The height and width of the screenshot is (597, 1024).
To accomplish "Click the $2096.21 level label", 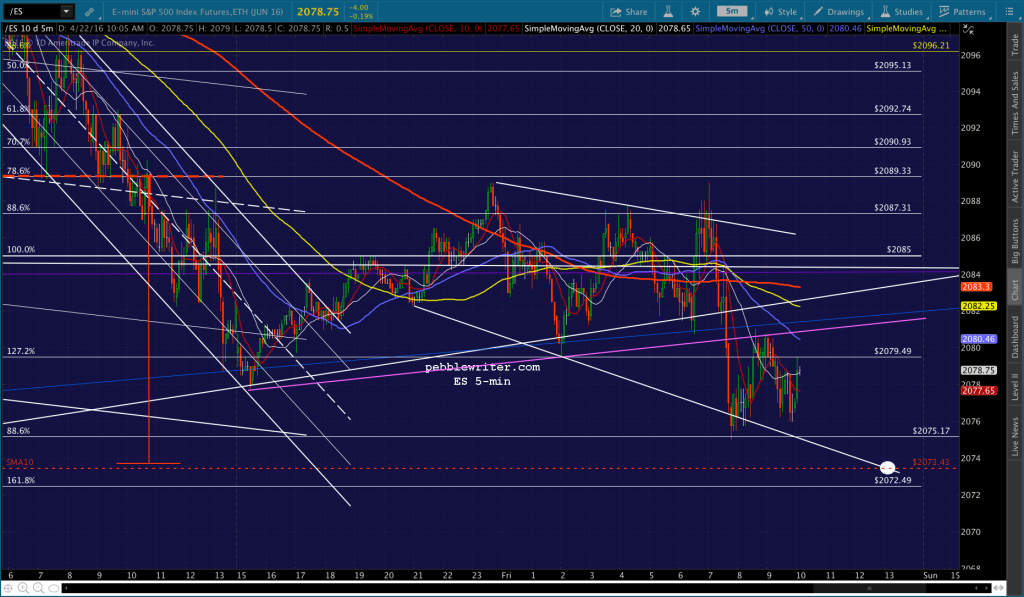I will pyautogui.click(x=931, y=46).
